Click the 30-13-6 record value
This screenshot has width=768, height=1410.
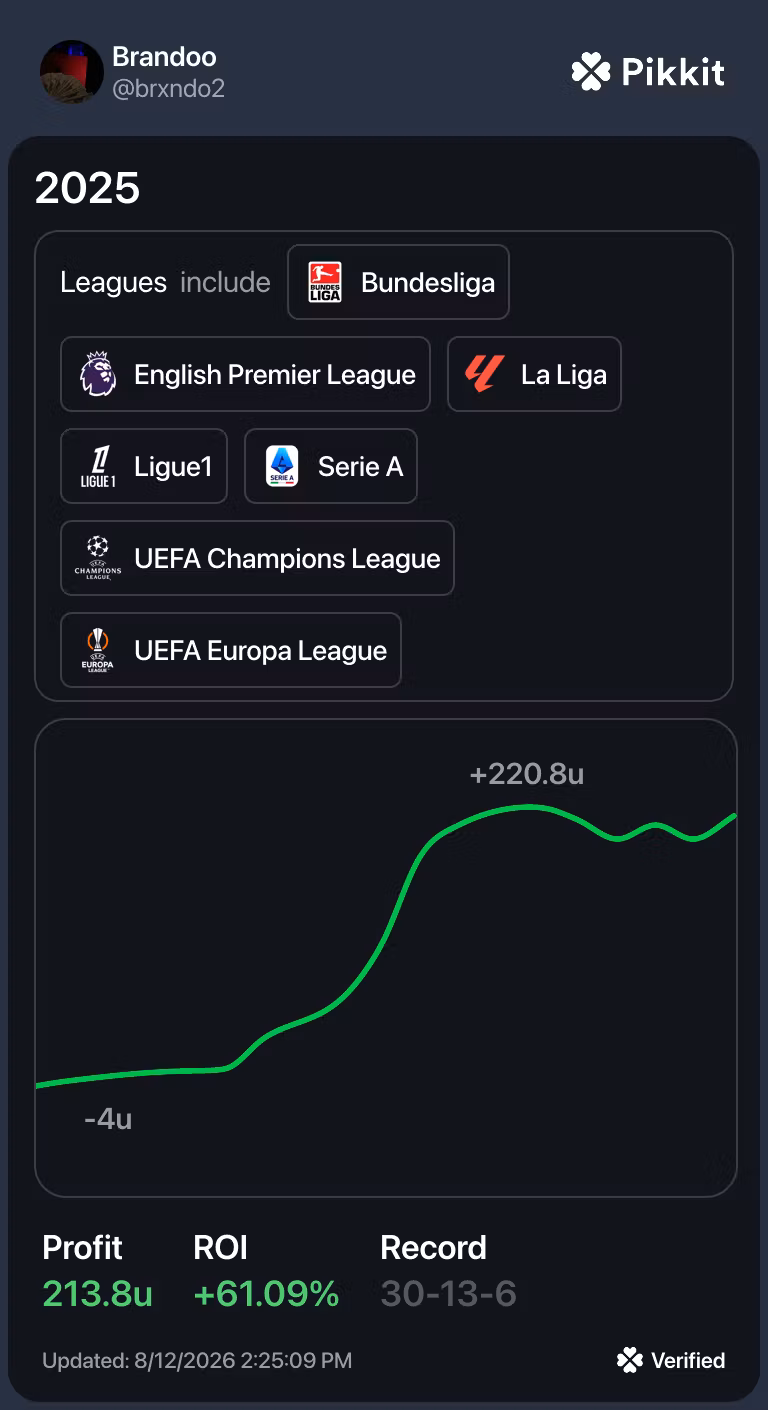click(x=449, y=1294)
